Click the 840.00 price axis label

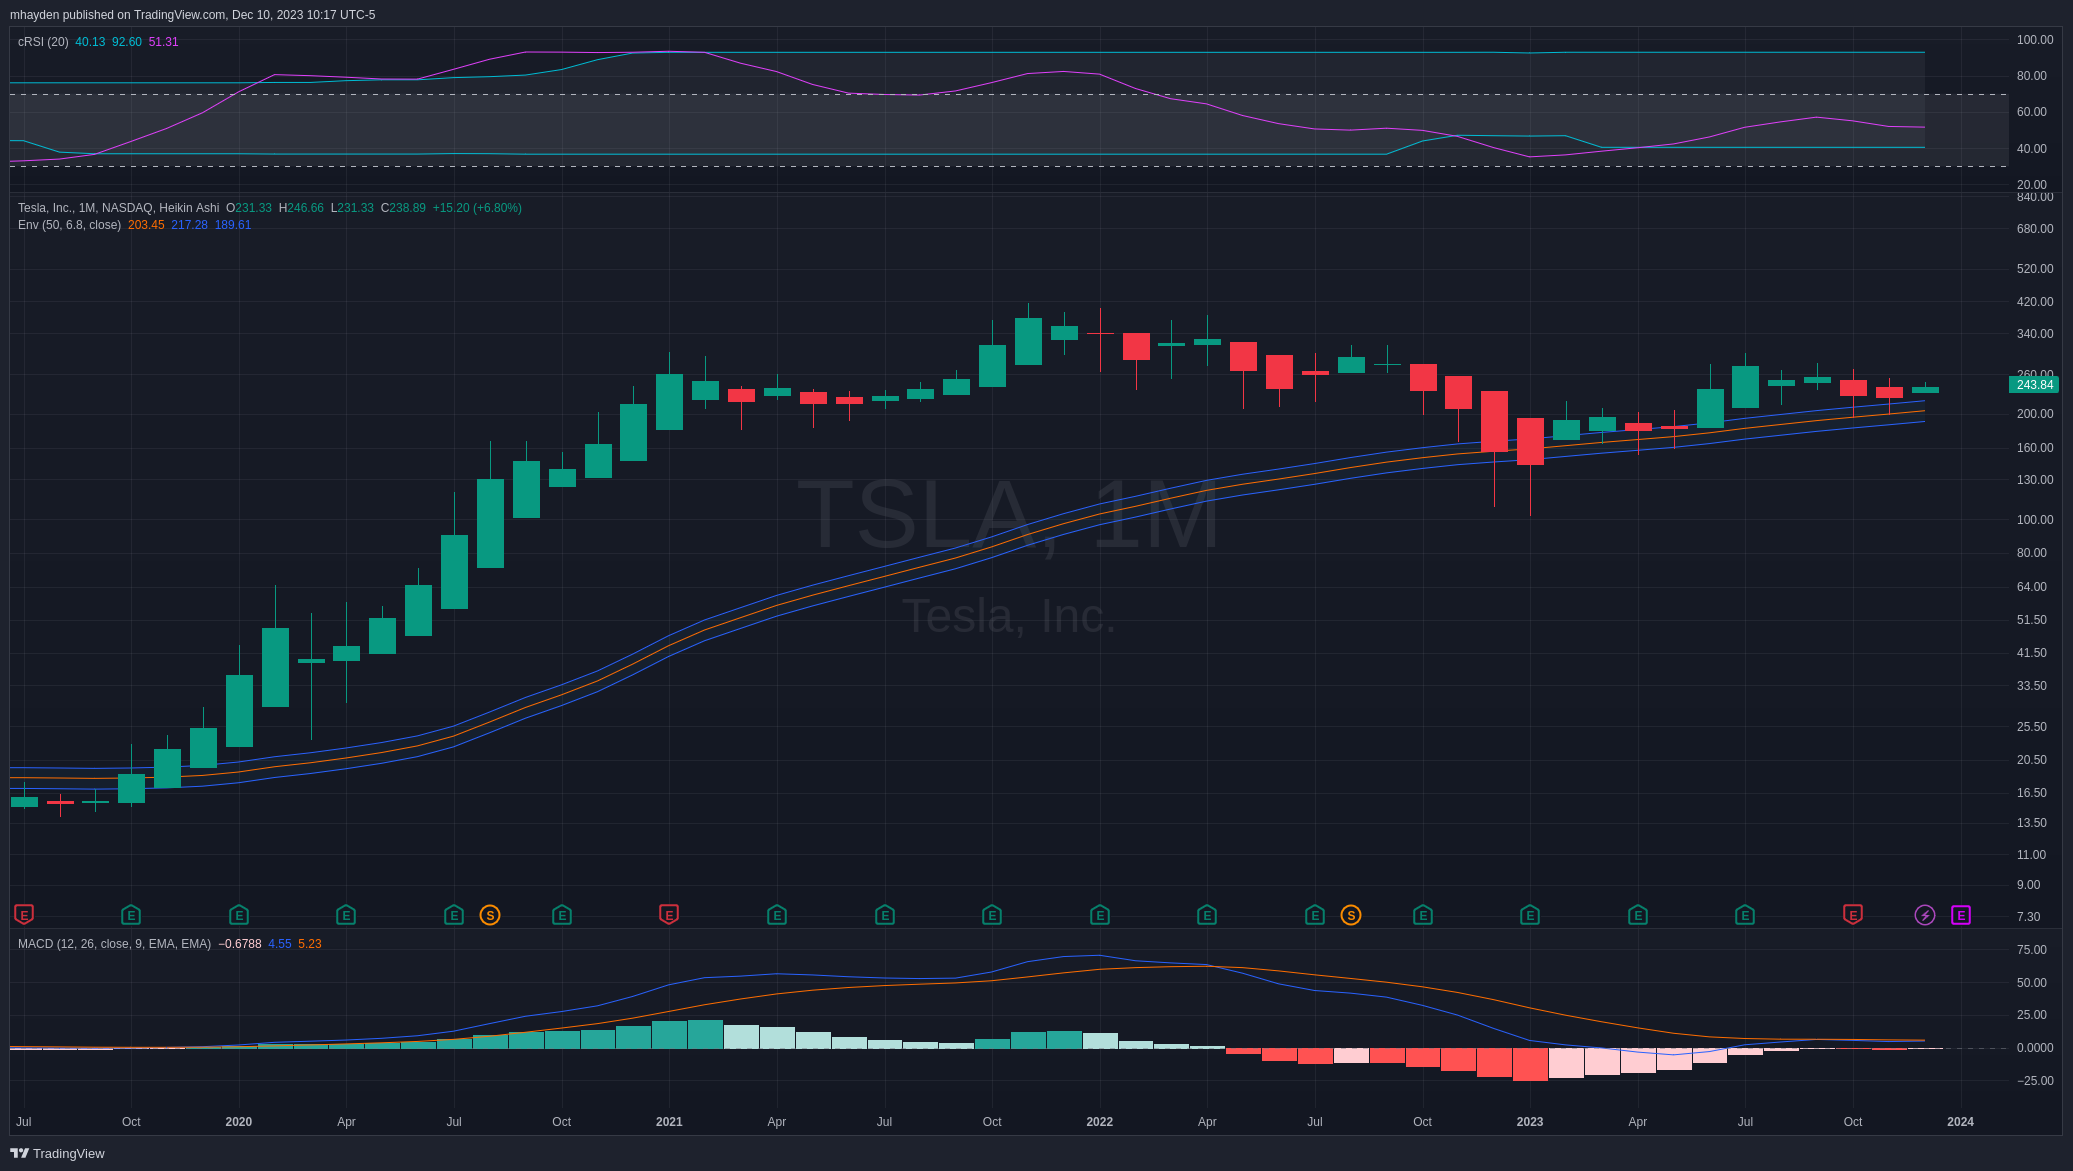pos(2035,198)
